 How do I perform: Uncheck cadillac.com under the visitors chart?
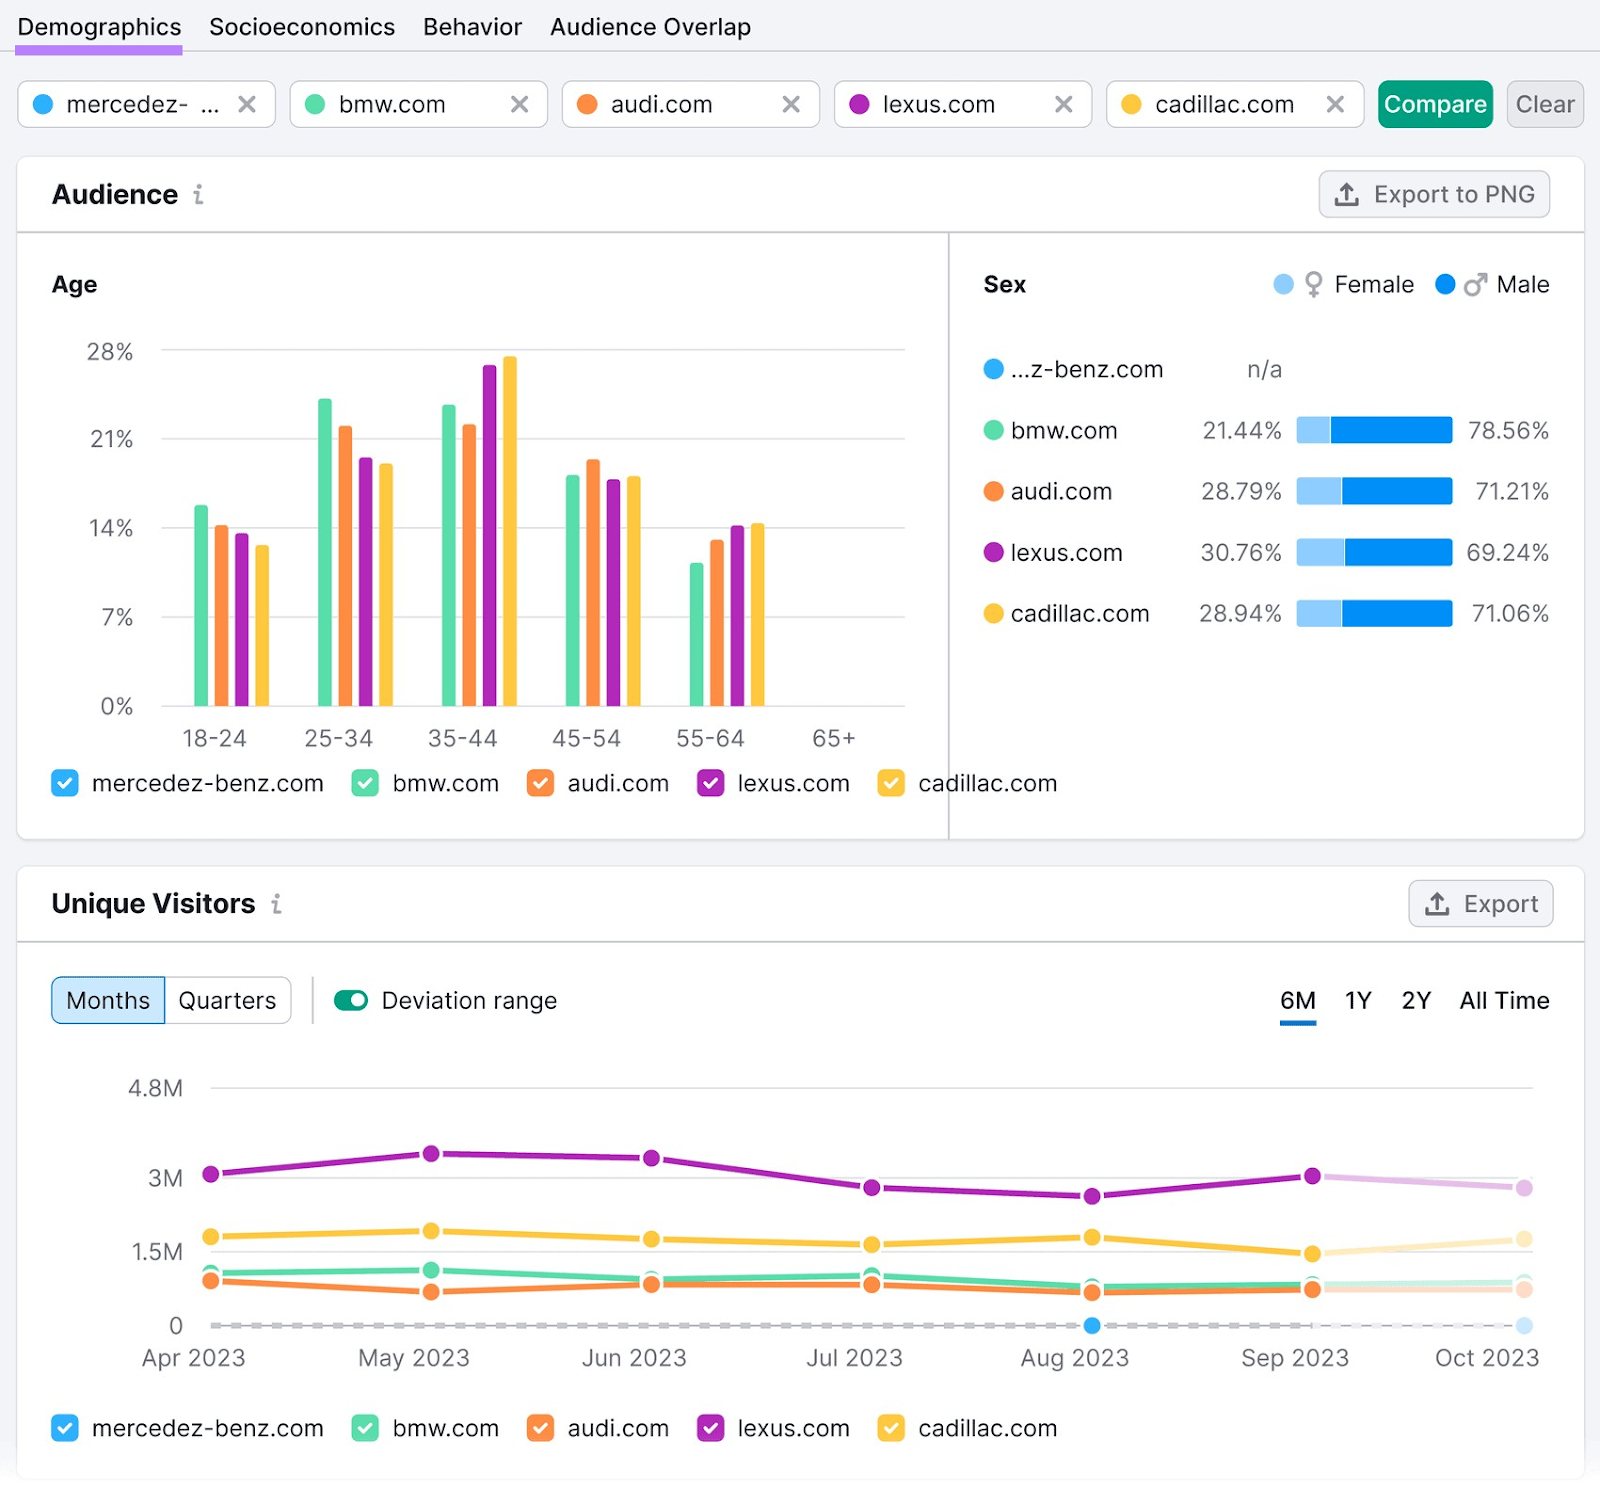(889, 1428)
